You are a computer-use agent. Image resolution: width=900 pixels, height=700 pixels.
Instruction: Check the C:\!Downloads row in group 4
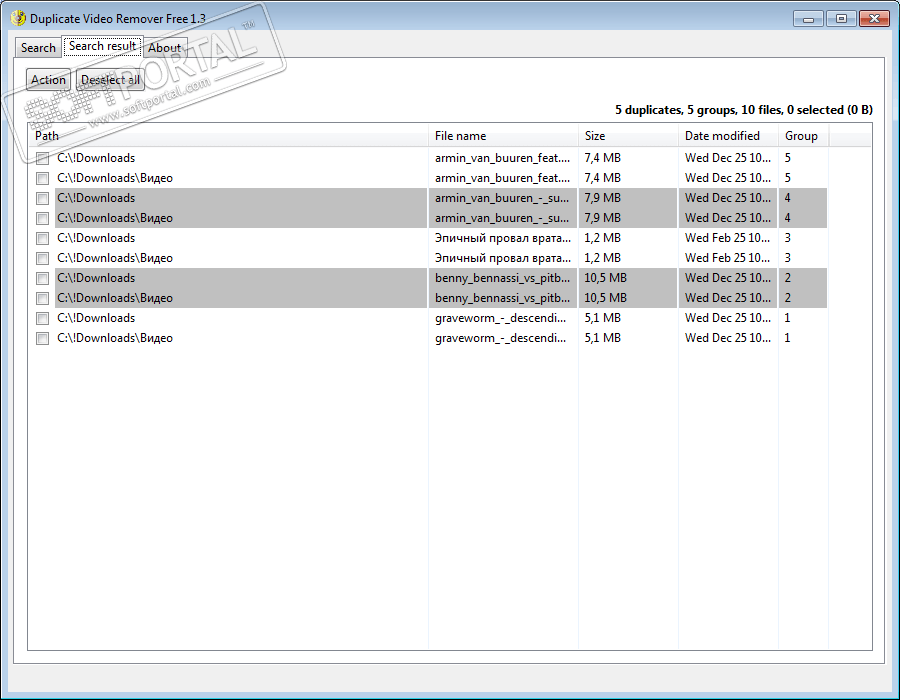pos(42,199)
